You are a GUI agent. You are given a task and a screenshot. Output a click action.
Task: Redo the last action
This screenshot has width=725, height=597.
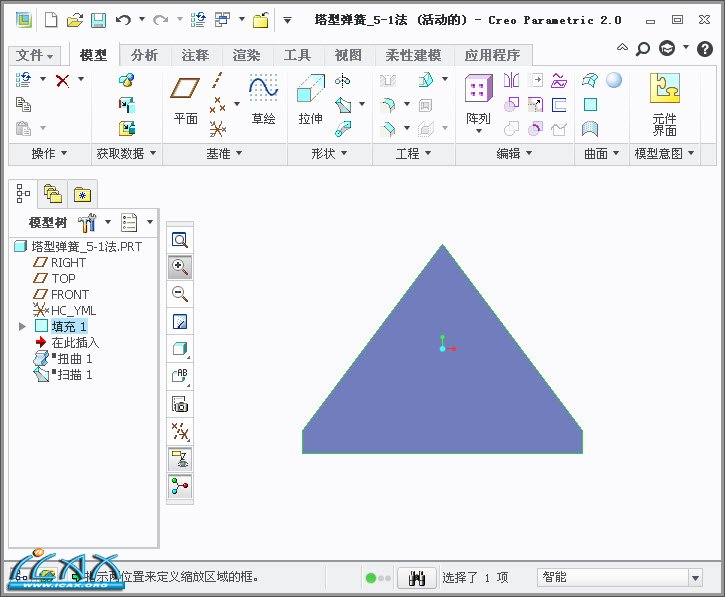pos(160,20)
